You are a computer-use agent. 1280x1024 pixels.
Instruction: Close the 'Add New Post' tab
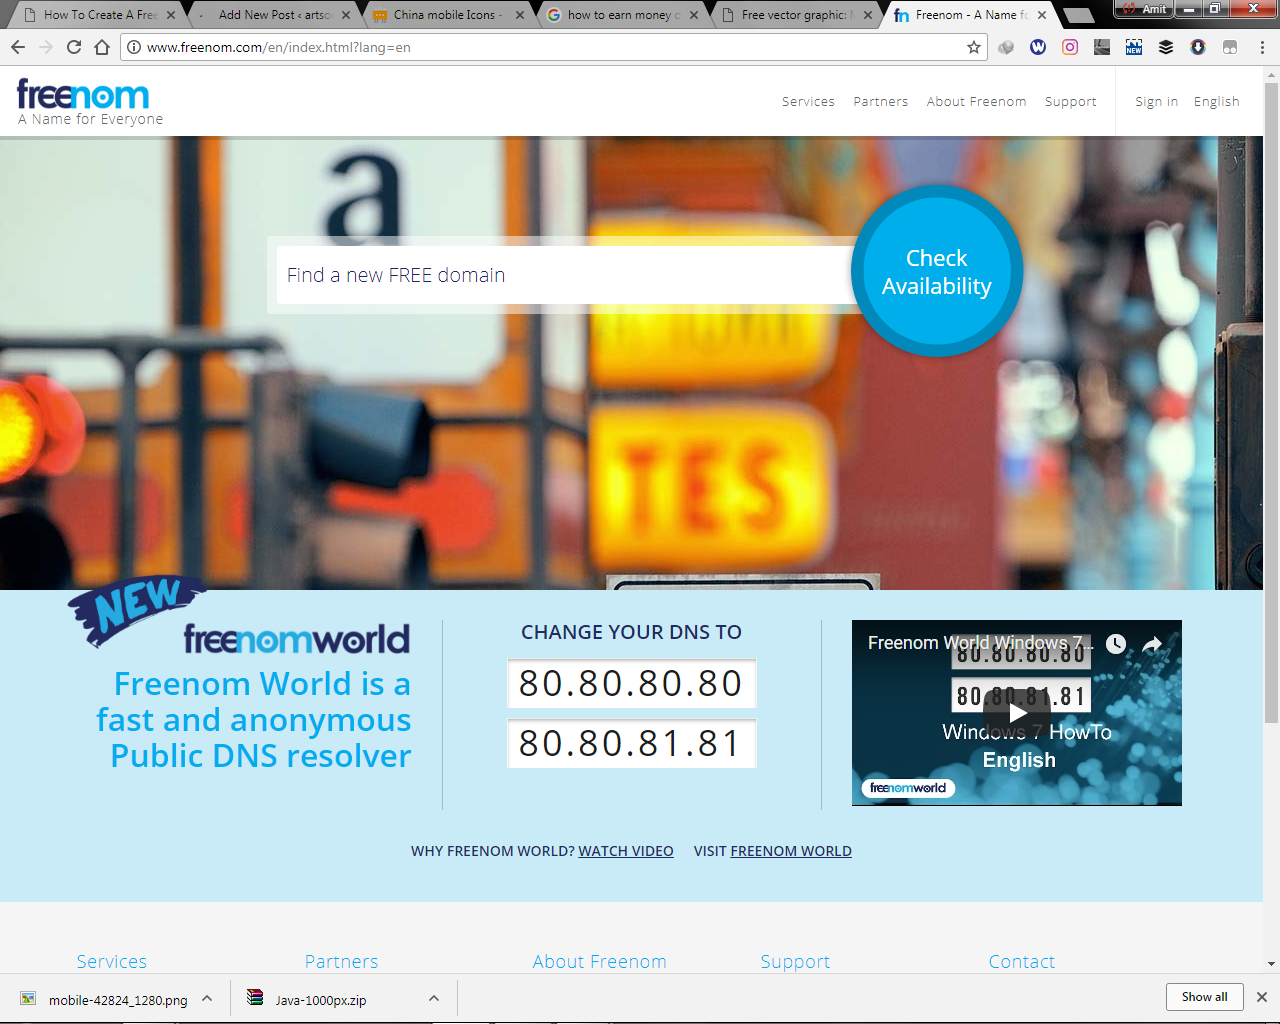point(346,15)
